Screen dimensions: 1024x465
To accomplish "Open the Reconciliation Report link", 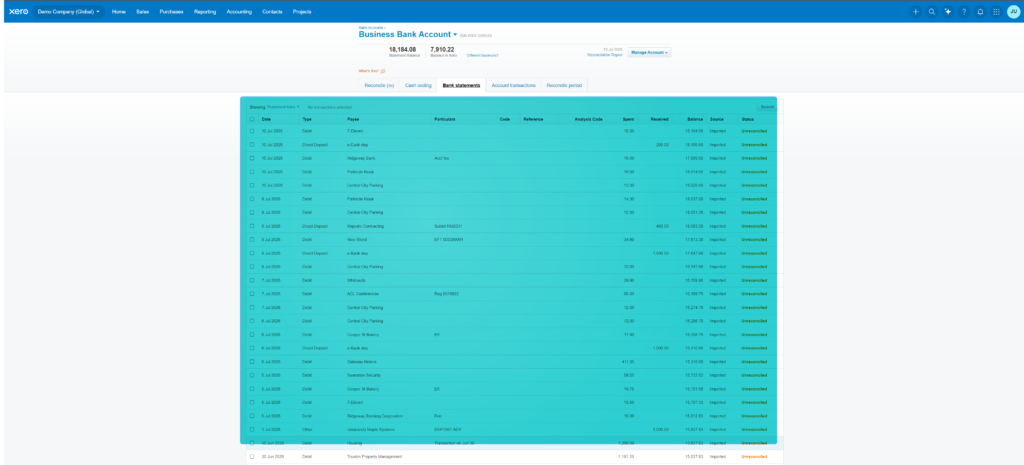I will coord(603,55).
